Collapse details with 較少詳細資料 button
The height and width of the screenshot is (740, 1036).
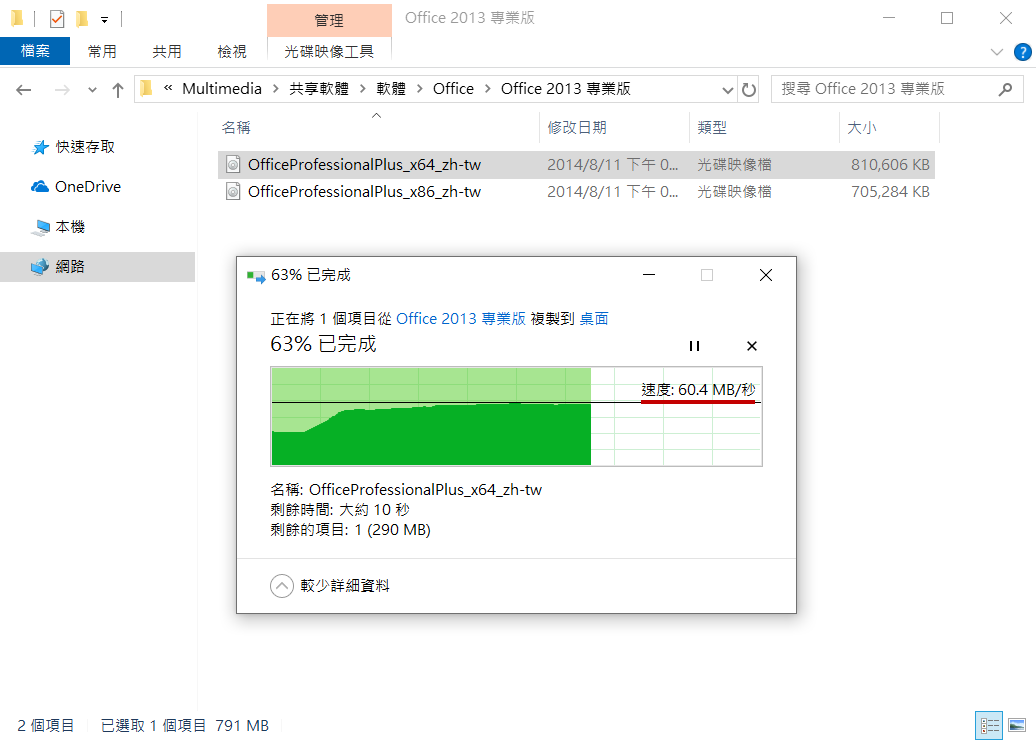pyautogui.click(x=330, y=586)
